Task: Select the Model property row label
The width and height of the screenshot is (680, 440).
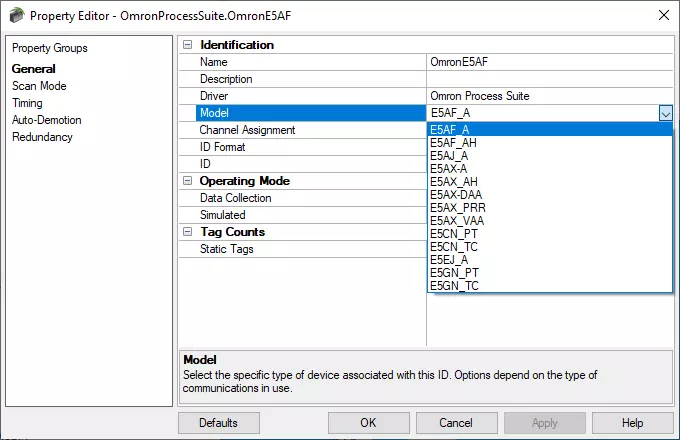Action: pyautogui.click(x=311, y=113)
